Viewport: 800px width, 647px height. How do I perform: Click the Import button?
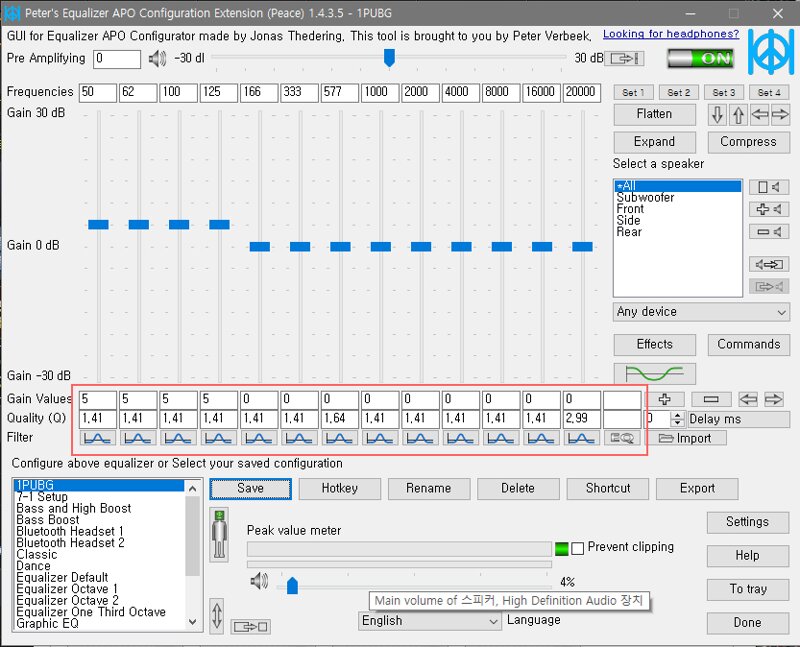coord(685,438)
